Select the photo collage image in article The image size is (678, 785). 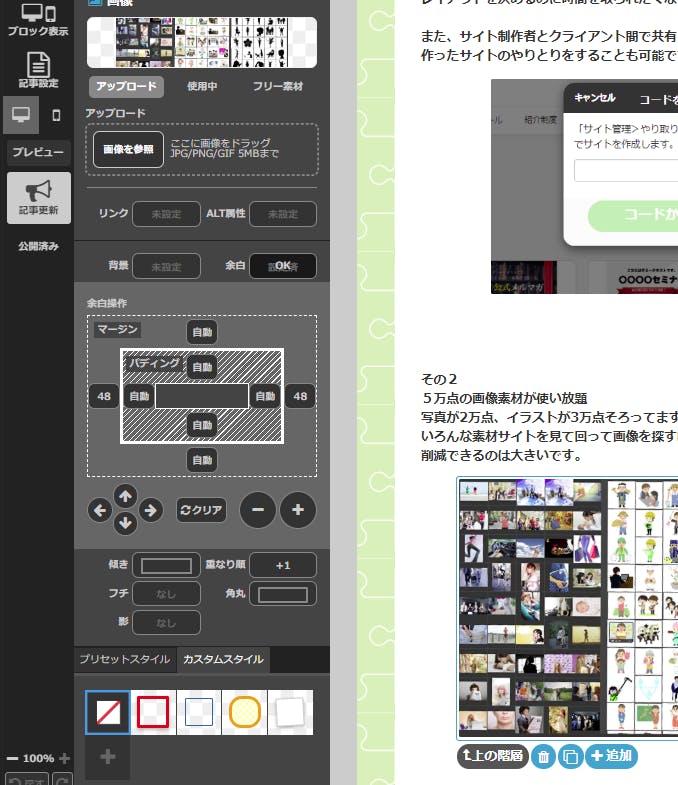point(567,608)
